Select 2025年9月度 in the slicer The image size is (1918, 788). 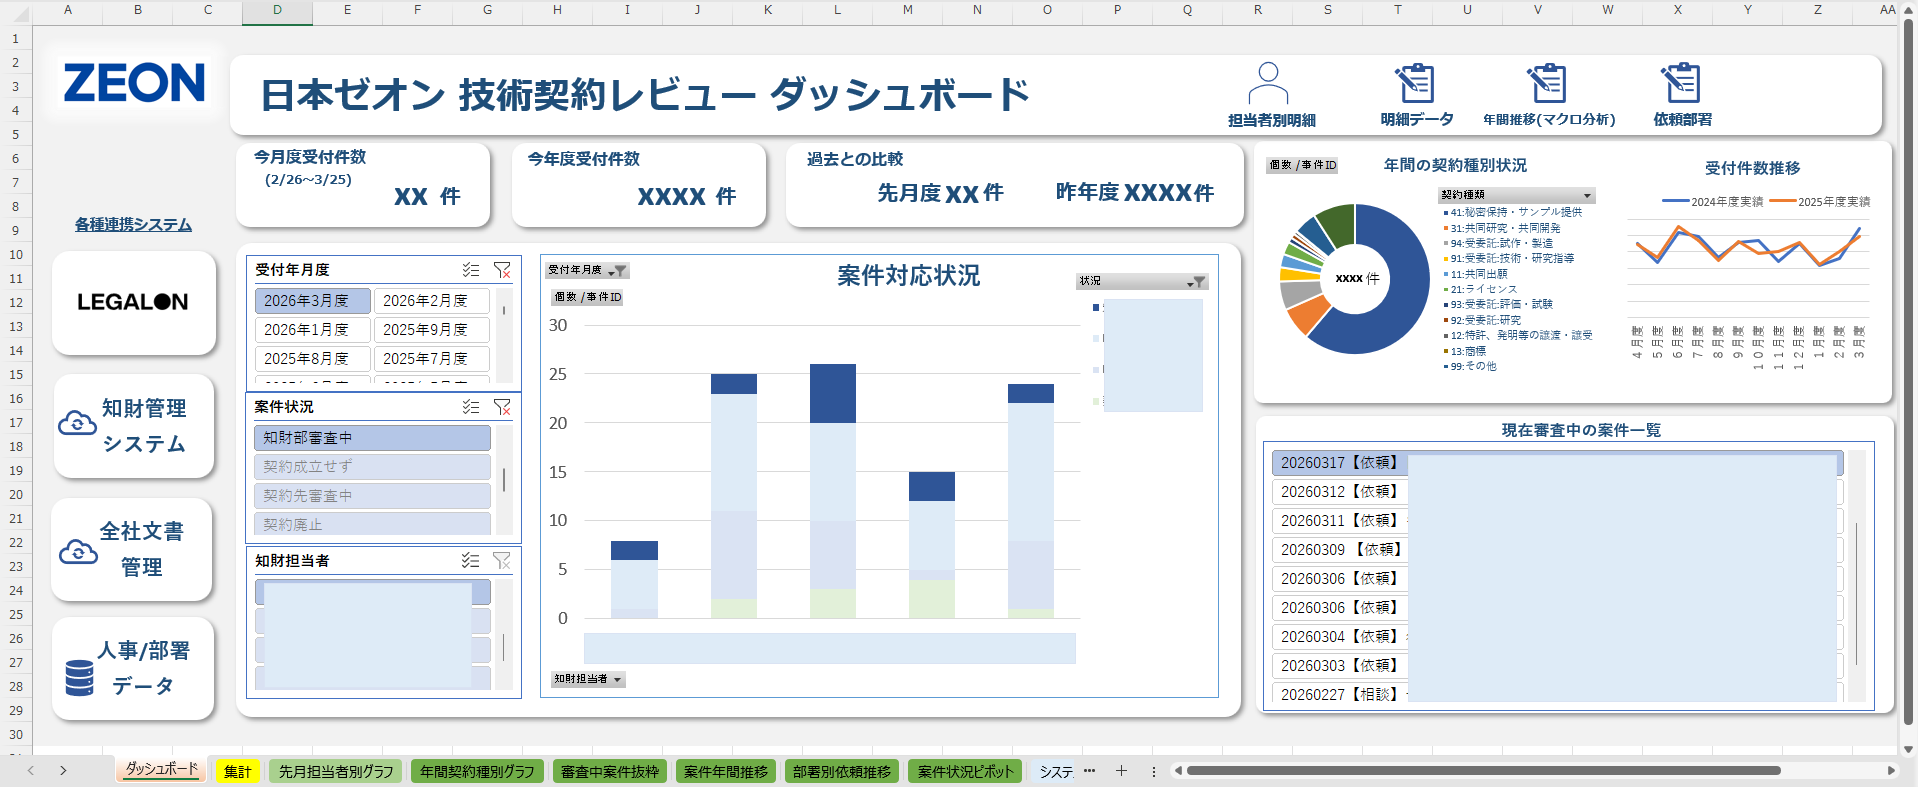[431, 330]
